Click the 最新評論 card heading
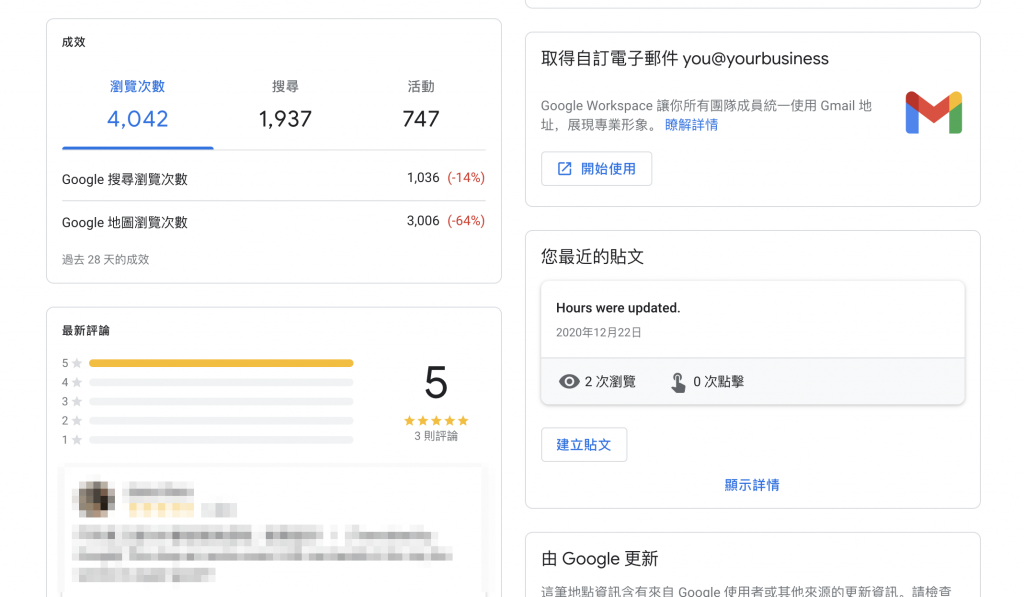The image size is (1024, 597). tap(86, 331)
